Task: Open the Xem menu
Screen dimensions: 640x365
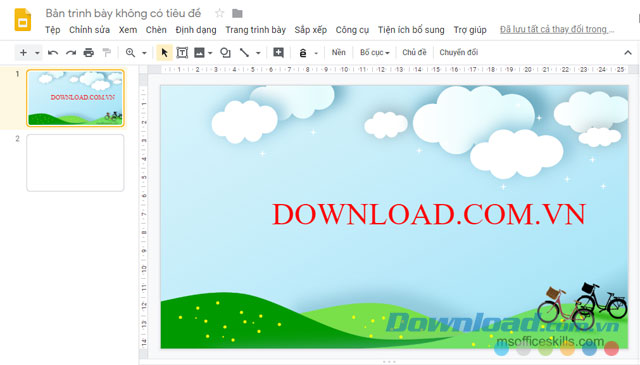Action: [128, 30]
